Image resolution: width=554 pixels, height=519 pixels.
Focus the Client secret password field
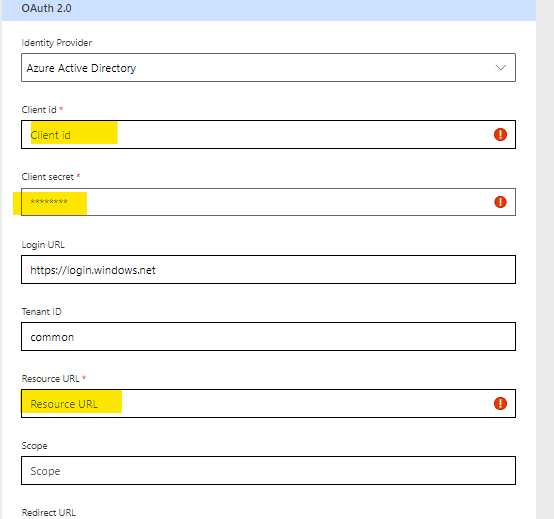[268, 202]
